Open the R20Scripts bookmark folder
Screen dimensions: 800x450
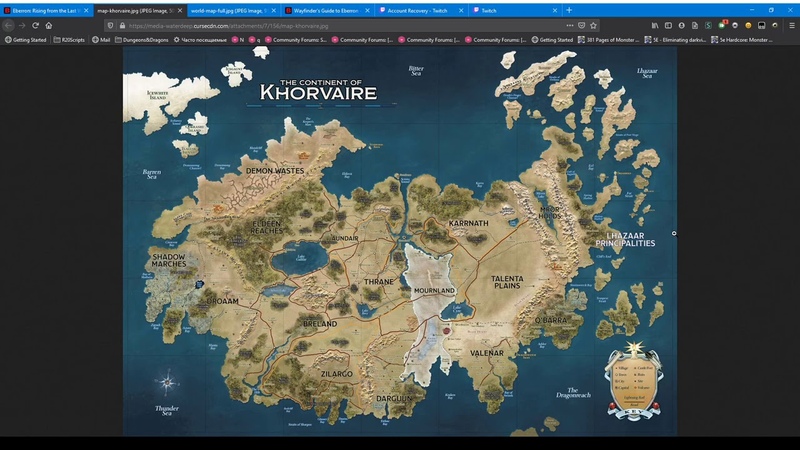69,39
